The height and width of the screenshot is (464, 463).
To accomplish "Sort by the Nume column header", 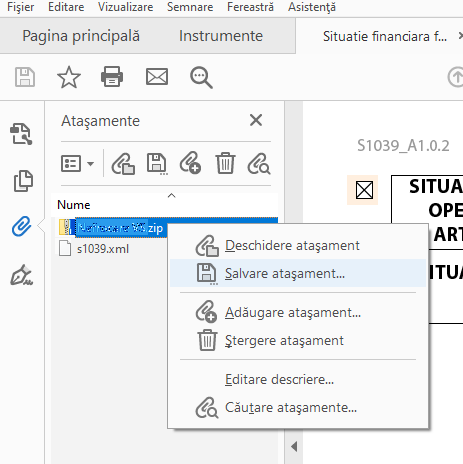I will (74, 204).
